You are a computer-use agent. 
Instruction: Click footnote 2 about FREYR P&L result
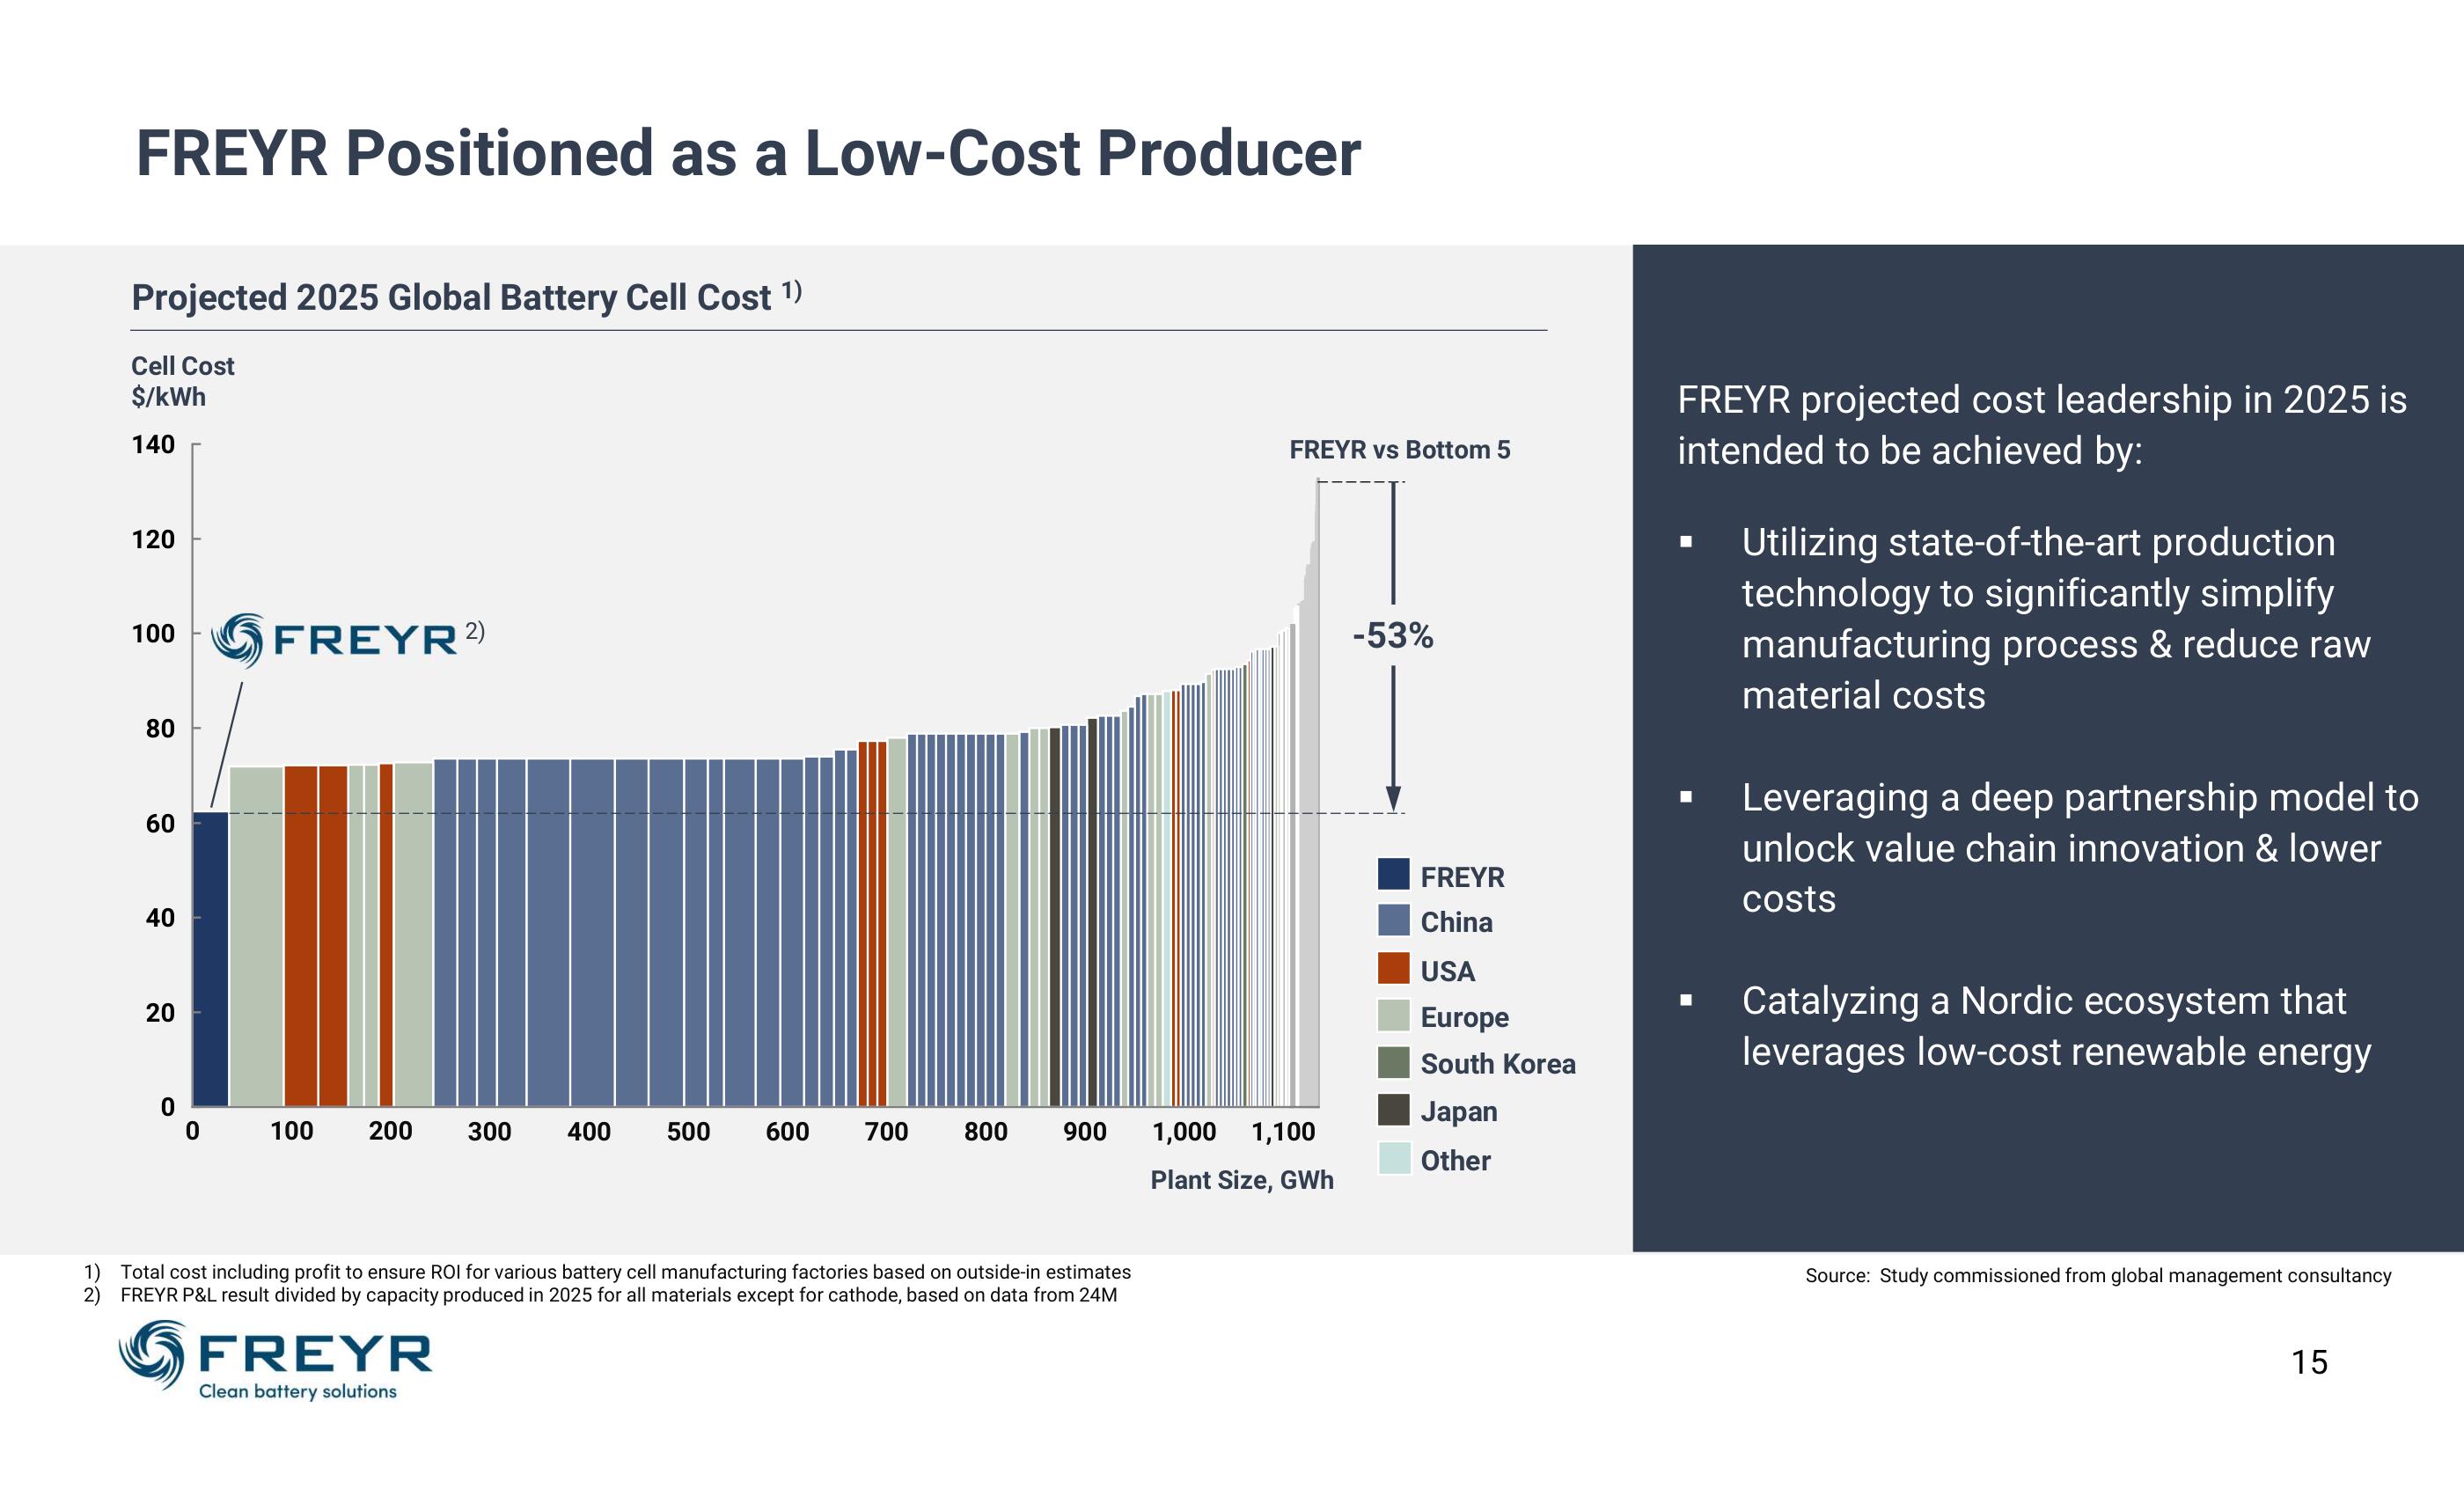pyautogui.click(x=601, y=1295)
